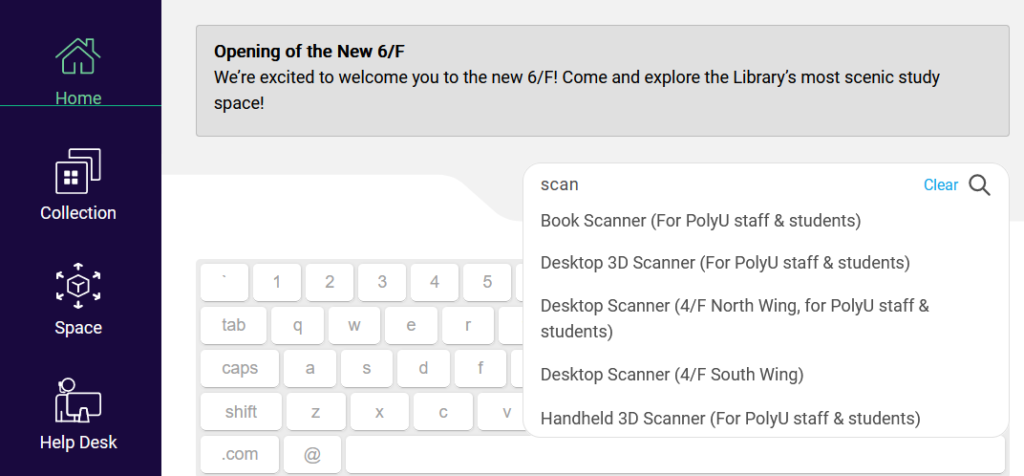
Task: Tap the letter q key
Action: (x=297, y=325)
